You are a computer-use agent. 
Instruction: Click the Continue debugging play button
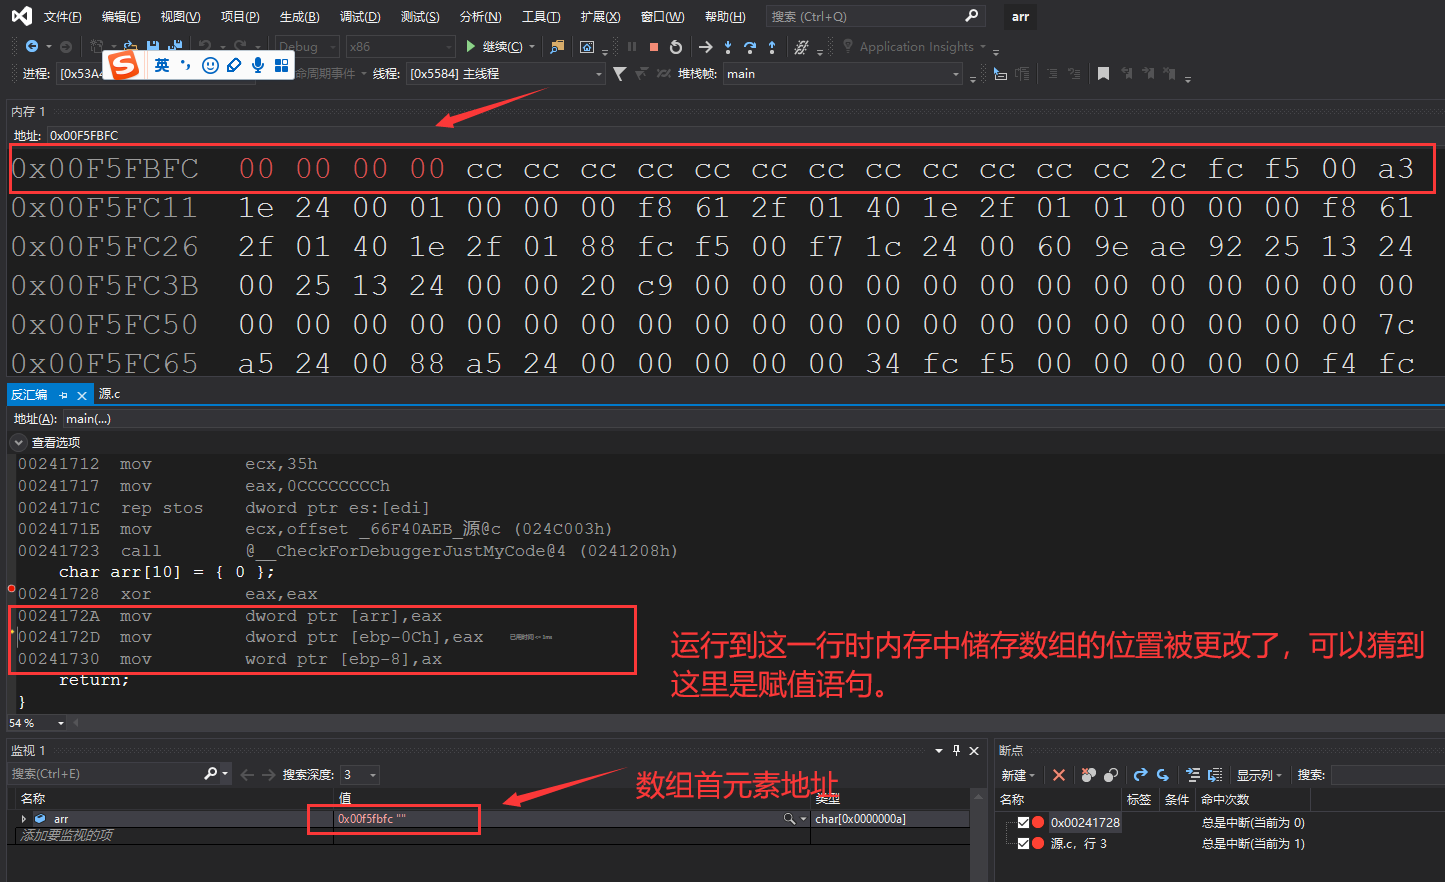(471, 46)
